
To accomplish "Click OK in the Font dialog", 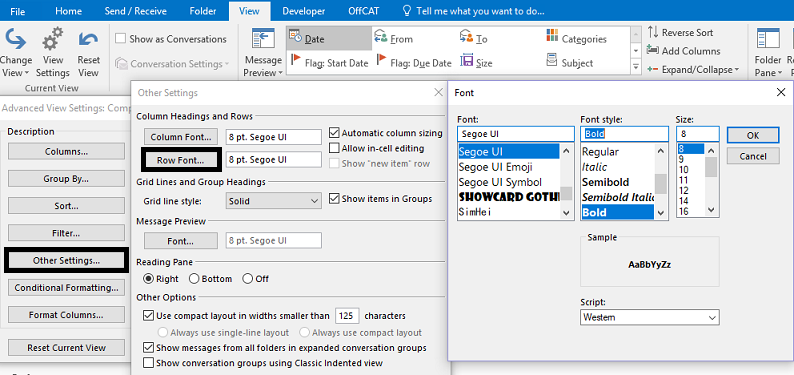I will [x=753, y=135].
